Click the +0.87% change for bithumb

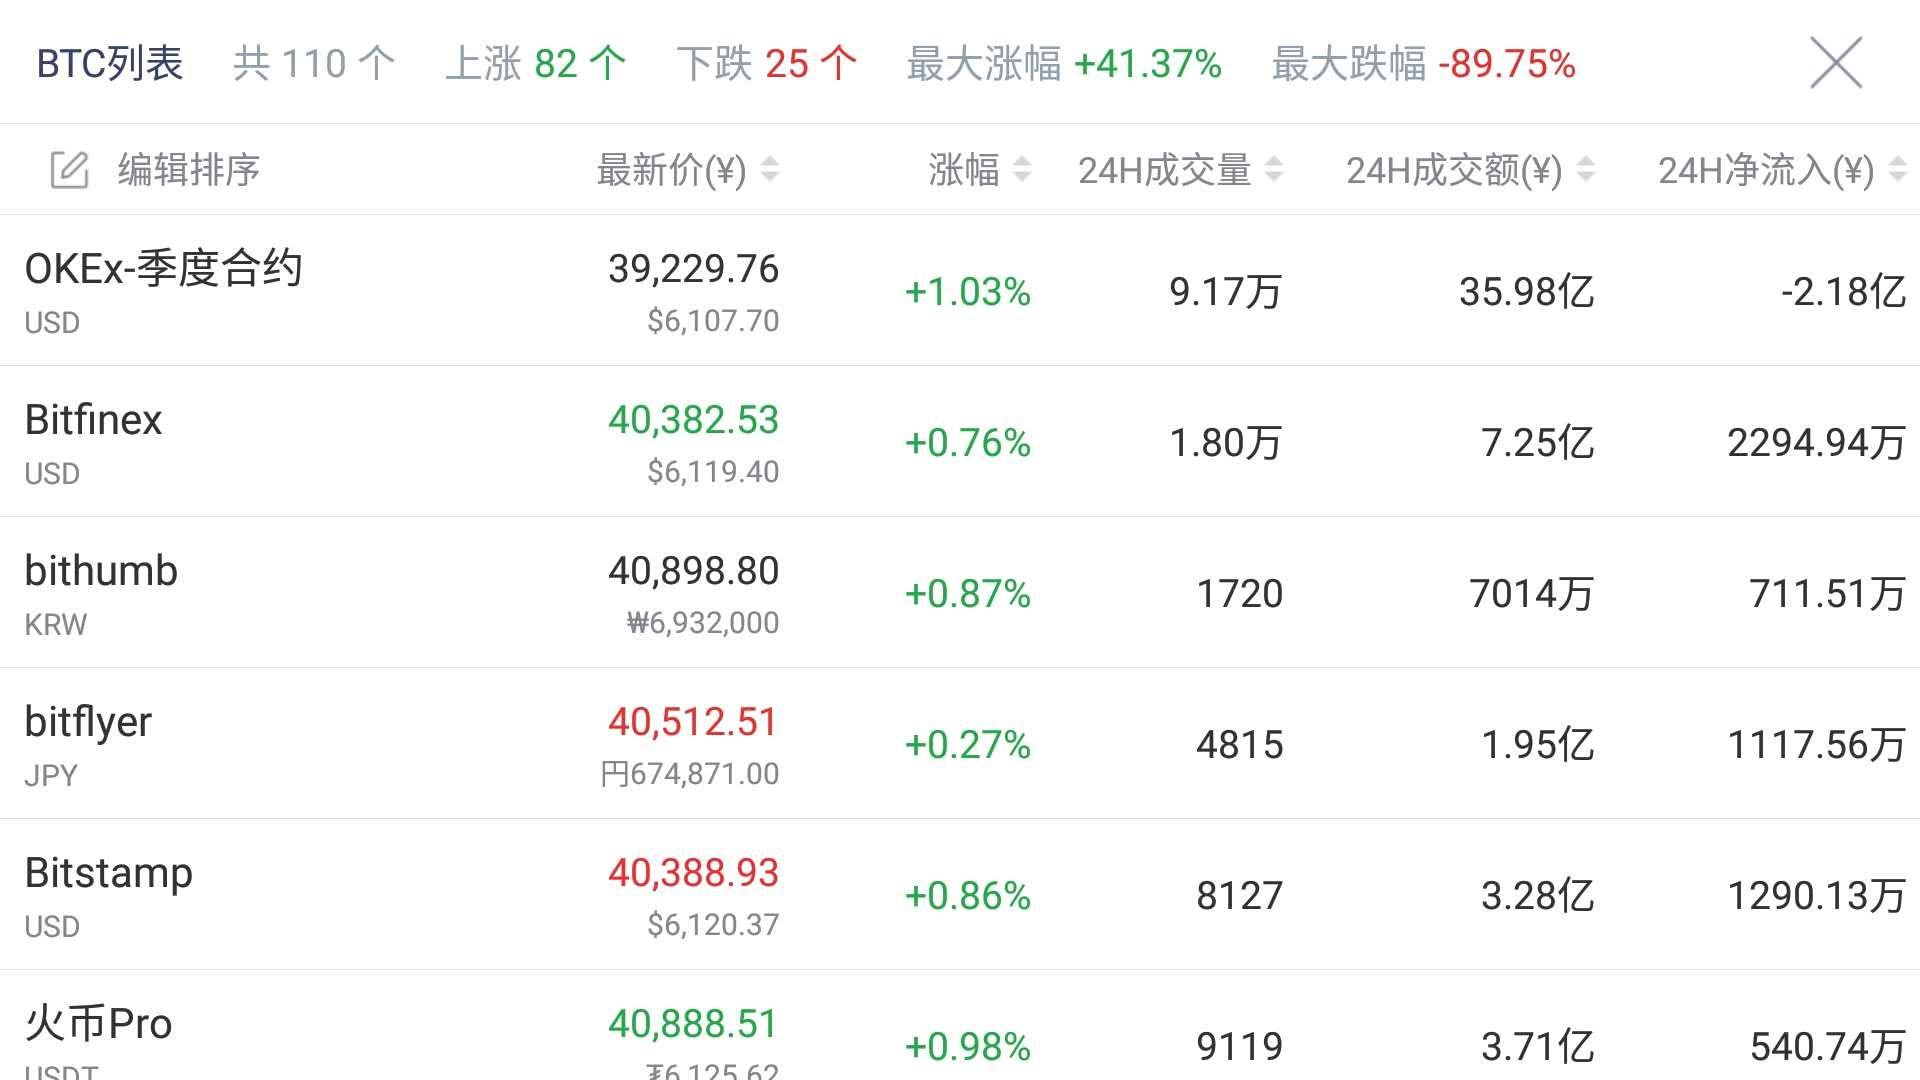[x=967, y=594]
